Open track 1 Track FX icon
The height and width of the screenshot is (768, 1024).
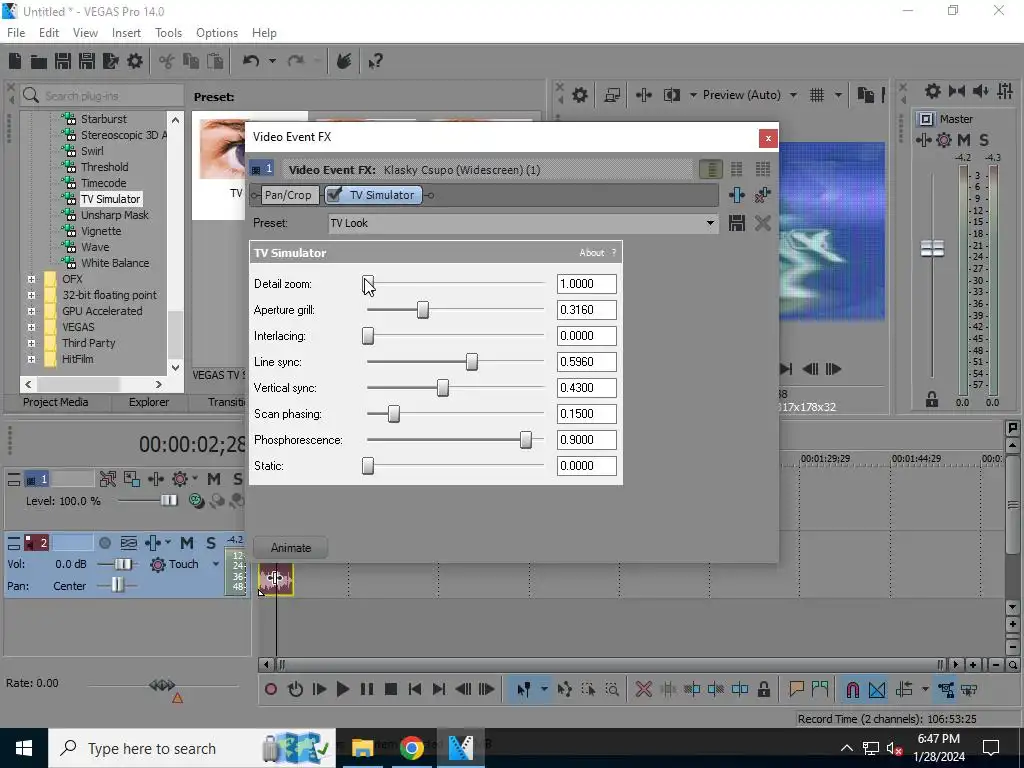point(155,479)
